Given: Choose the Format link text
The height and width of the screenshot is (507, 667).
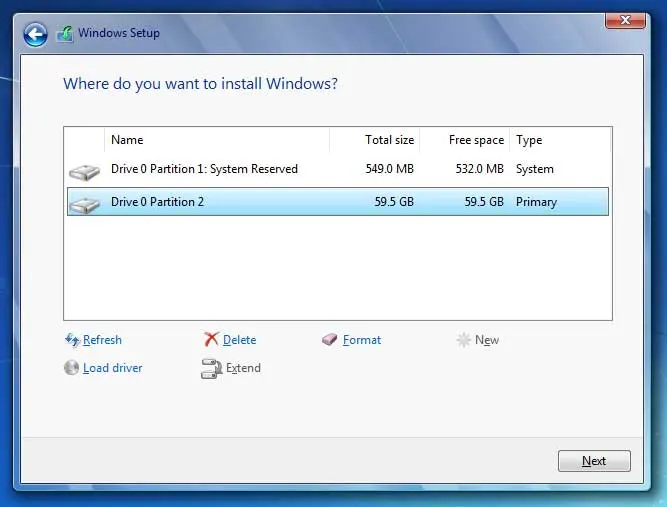Looking at the screenshot, I should [x=361, y=340].
